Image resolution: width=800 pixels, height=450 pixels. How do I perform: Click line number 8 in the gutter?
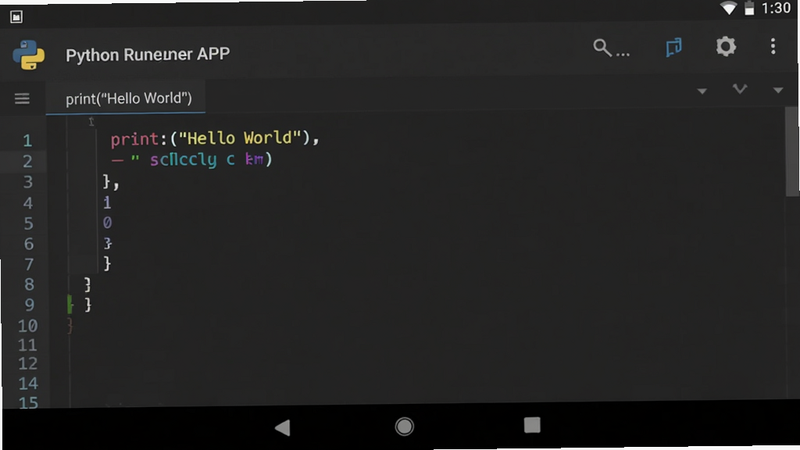coord(29,284)
